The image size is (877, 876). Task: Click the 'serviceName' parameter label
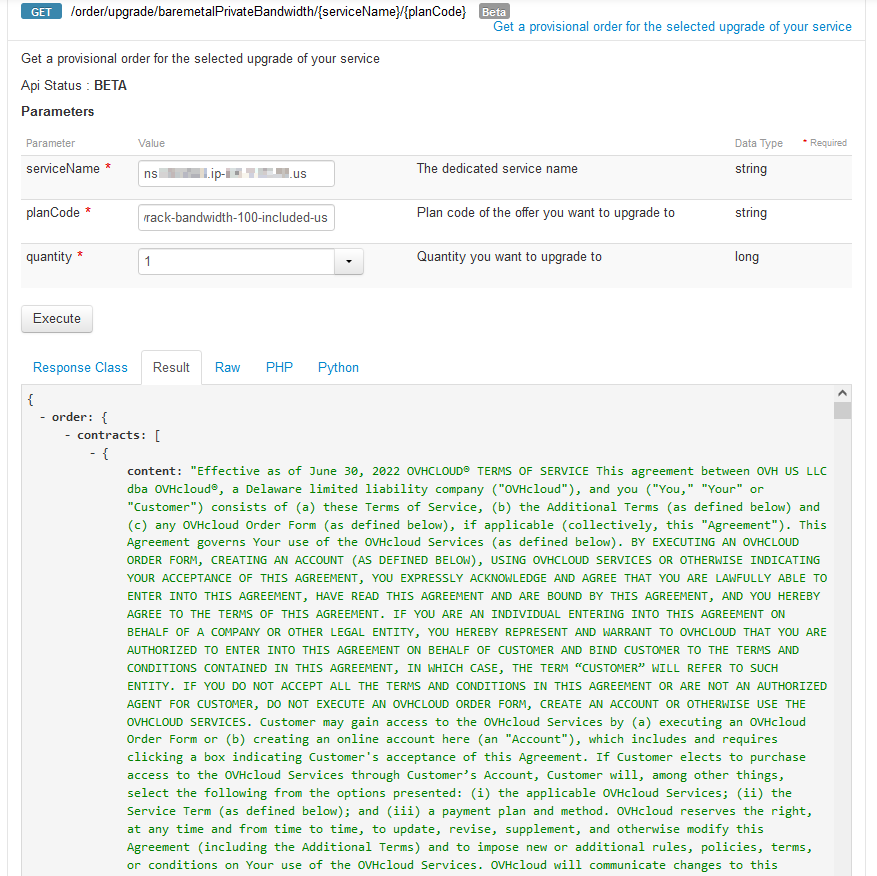point(63,168)
